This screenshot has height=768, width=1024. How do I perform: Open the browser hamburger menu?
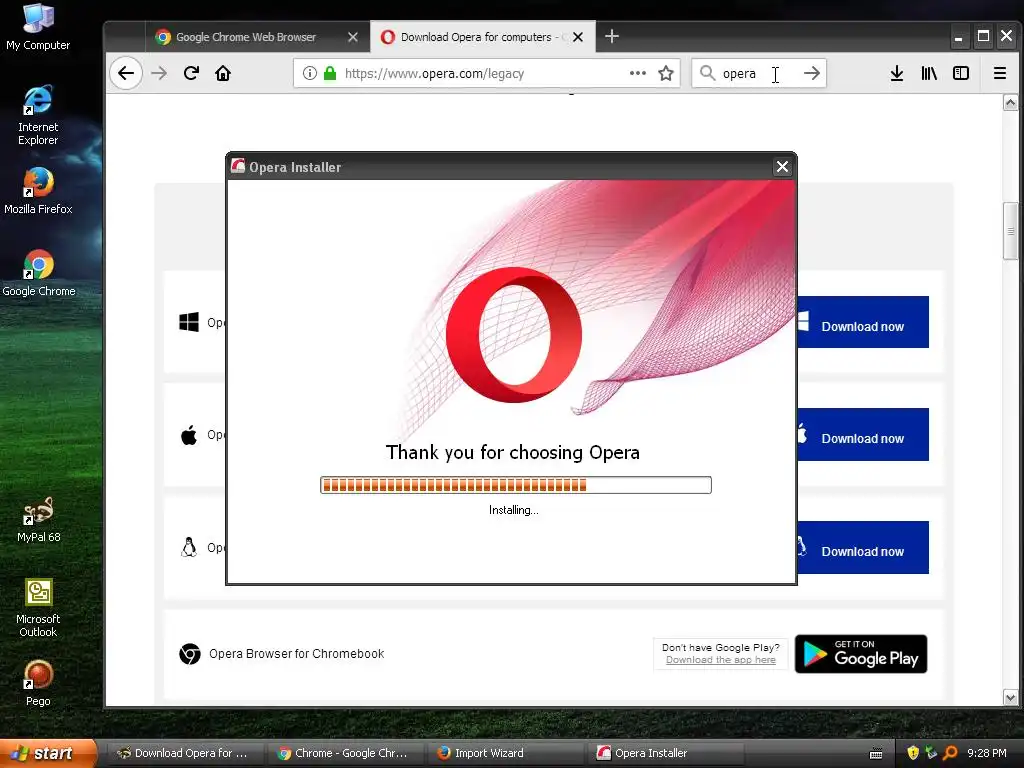[999, 73]
